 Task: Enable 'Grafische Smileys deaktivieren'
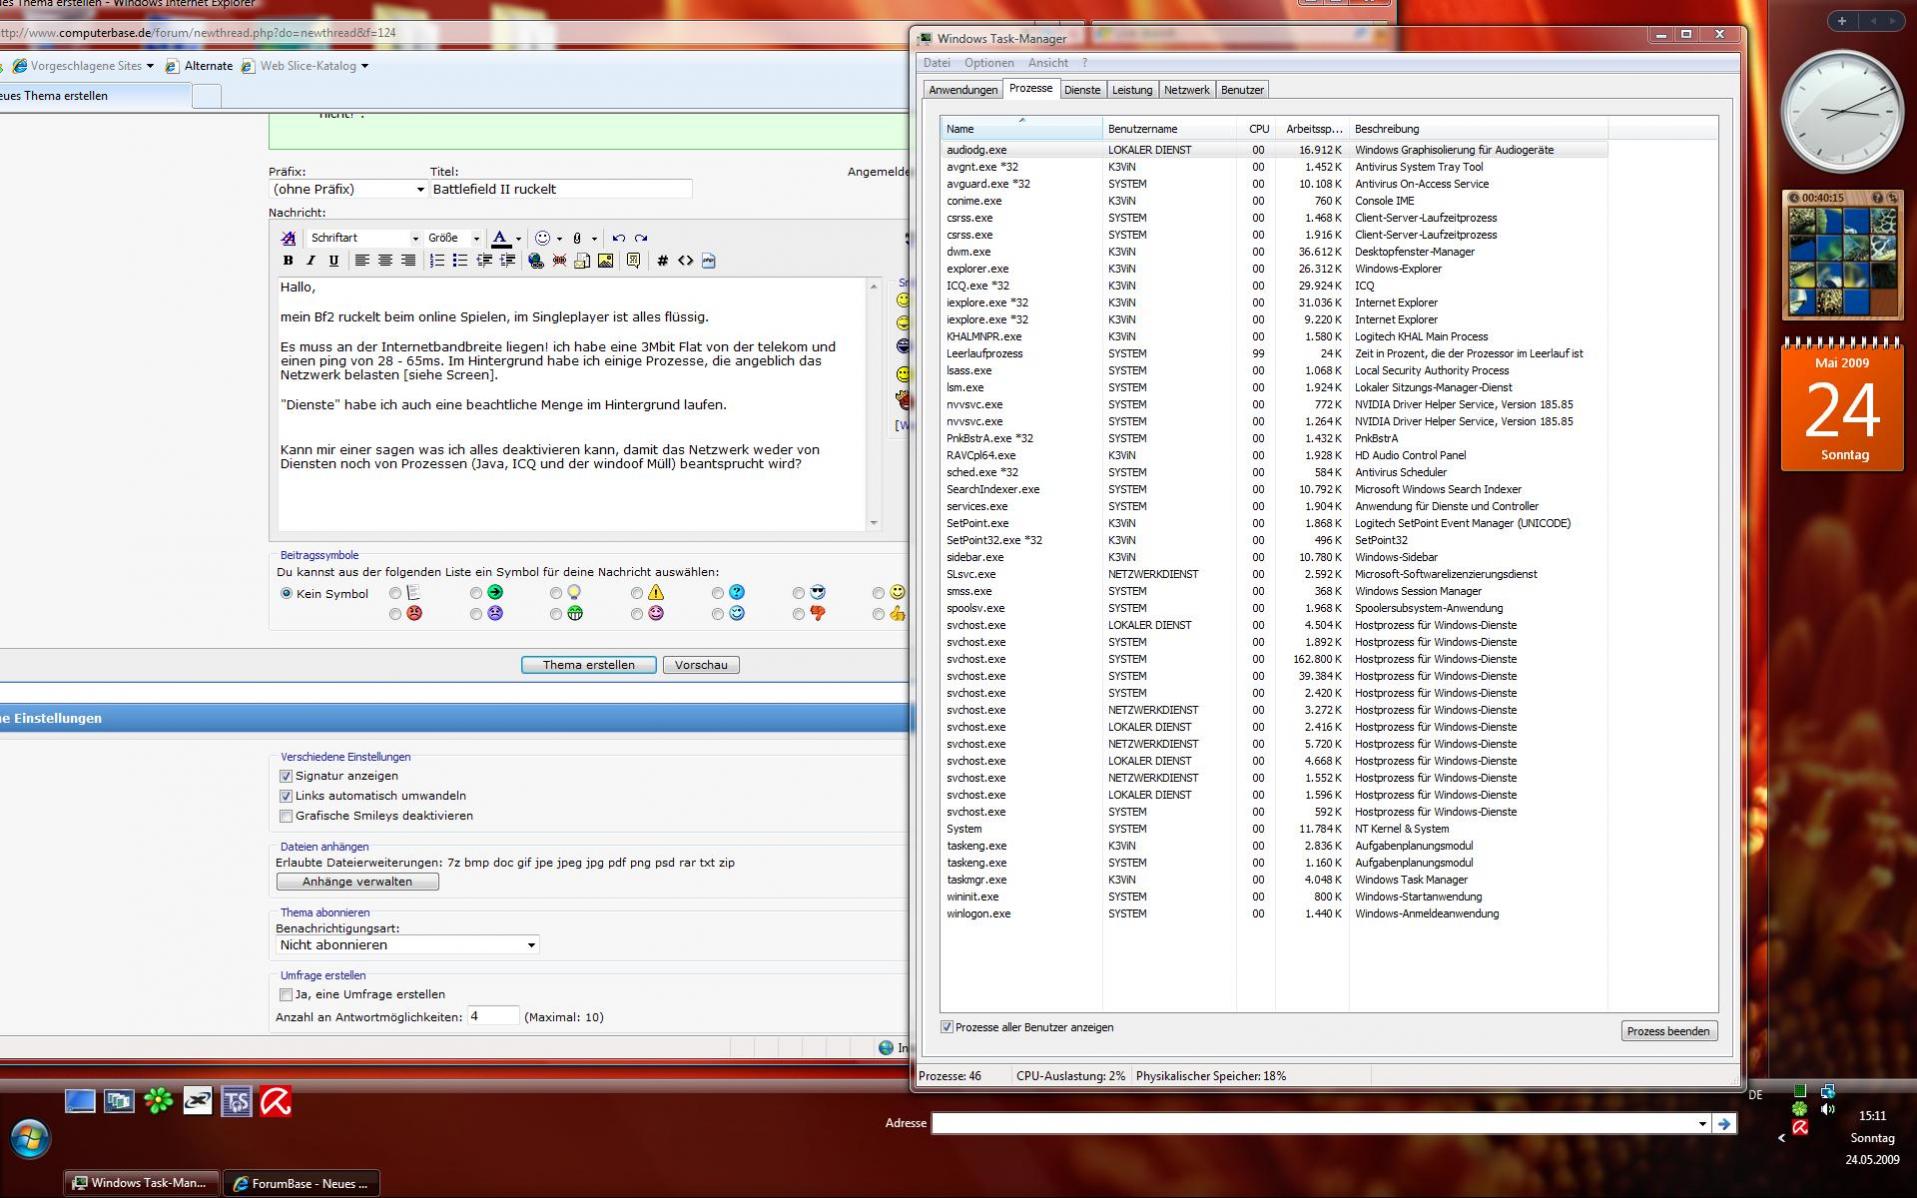click(x=286, y=816)
